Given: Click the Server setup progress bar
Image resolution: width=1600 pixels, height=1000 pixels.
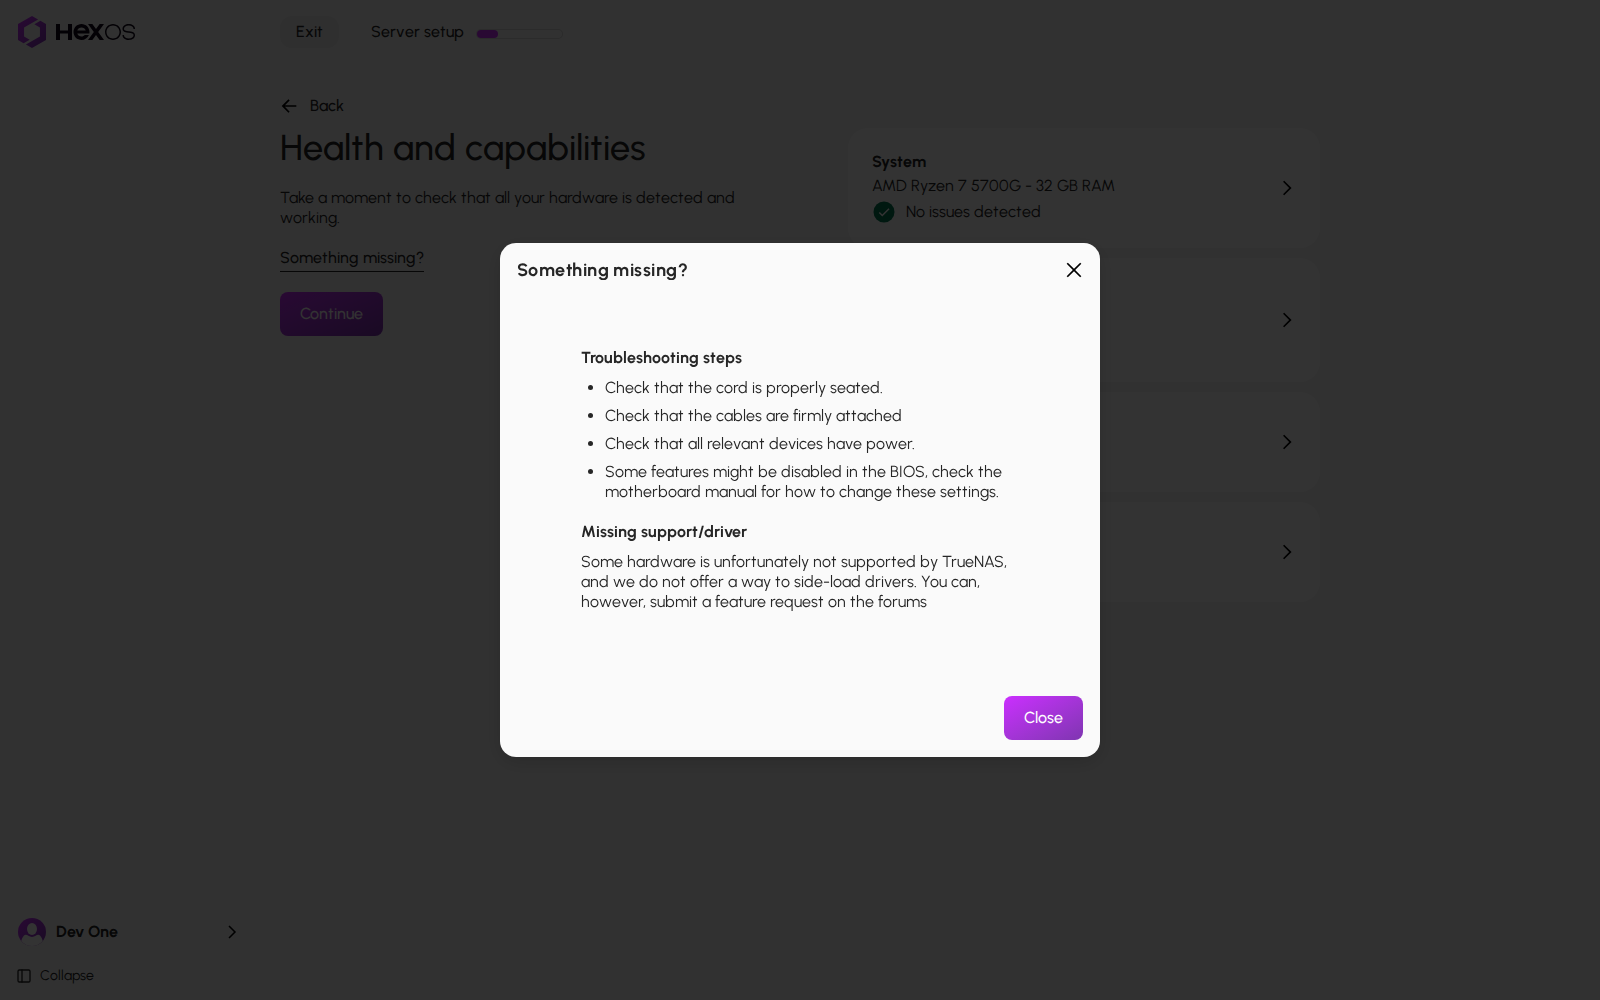Looking at the screenshot, I should [x=519, y=34].
